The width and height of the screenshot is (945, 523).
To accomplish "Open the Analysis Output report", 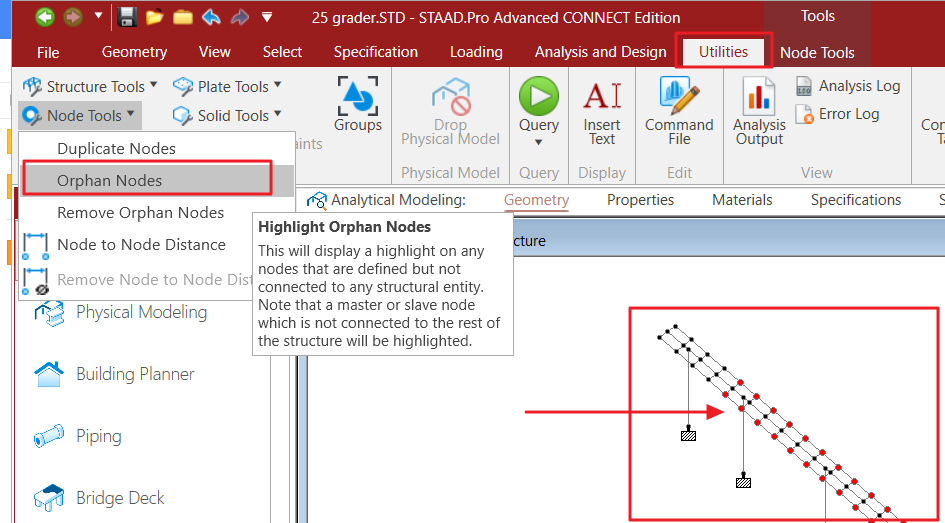I will 759,111.
